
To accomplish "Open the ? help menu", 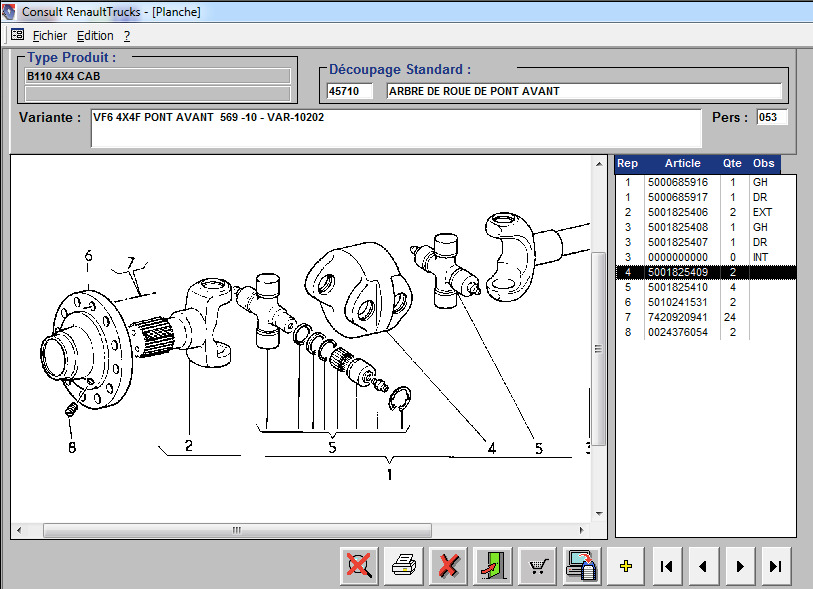I will [127, 35].
